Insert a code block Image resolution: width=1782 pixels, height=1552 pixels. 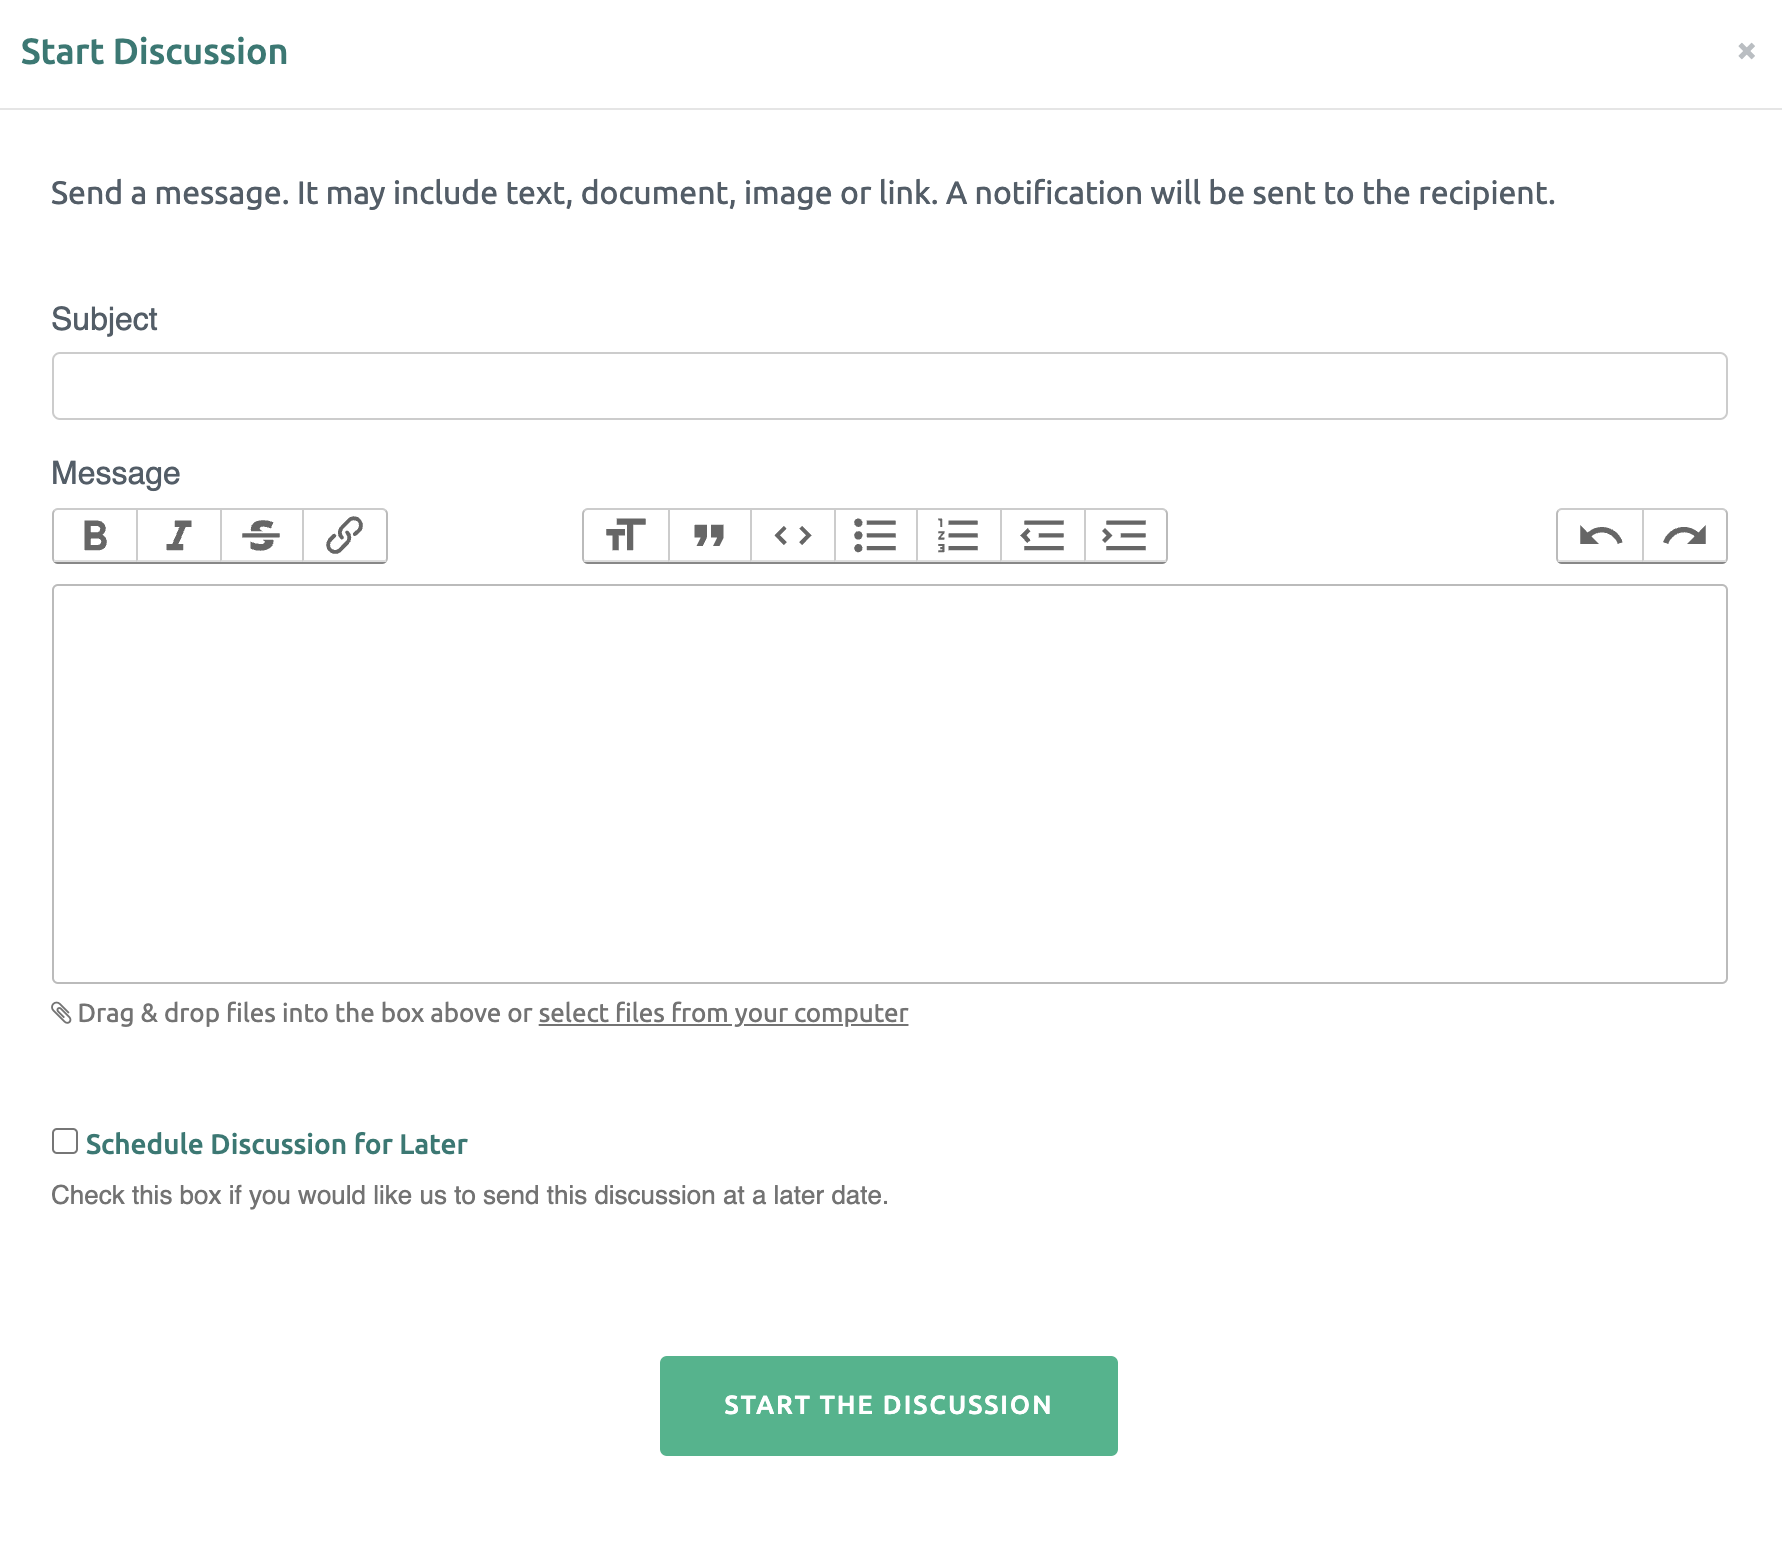coord(793,536)
